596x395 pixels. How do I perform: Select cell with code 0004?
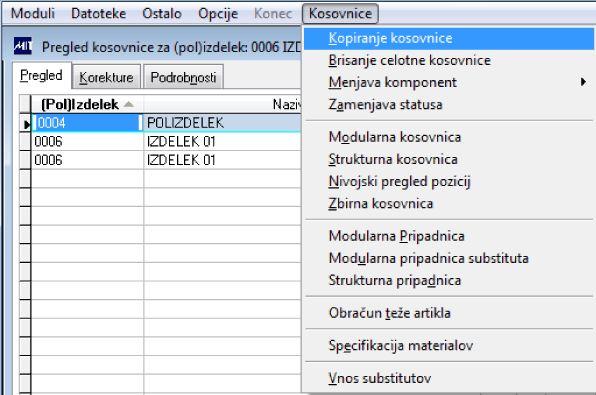click(87, 123)
